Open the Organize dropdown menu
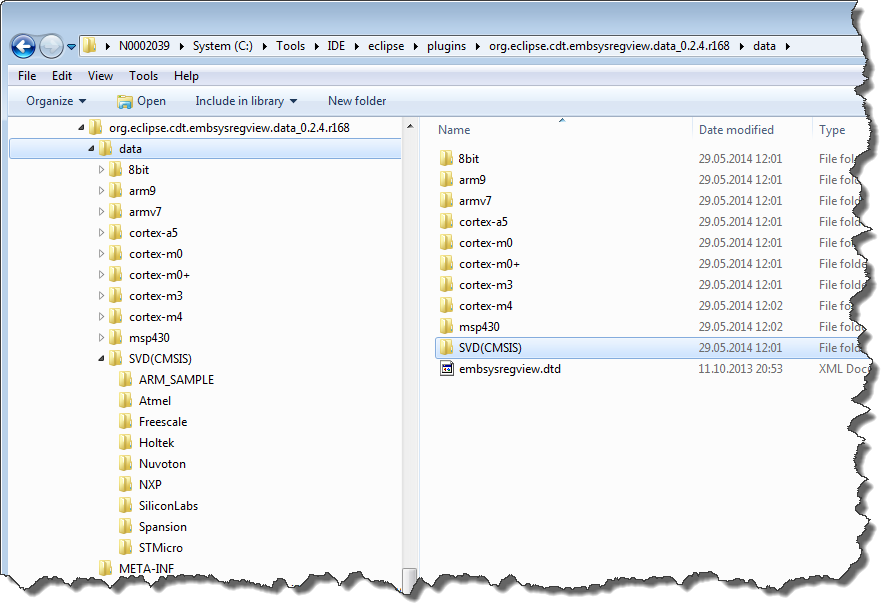This screenshot has width=895, height=615. 56,101
